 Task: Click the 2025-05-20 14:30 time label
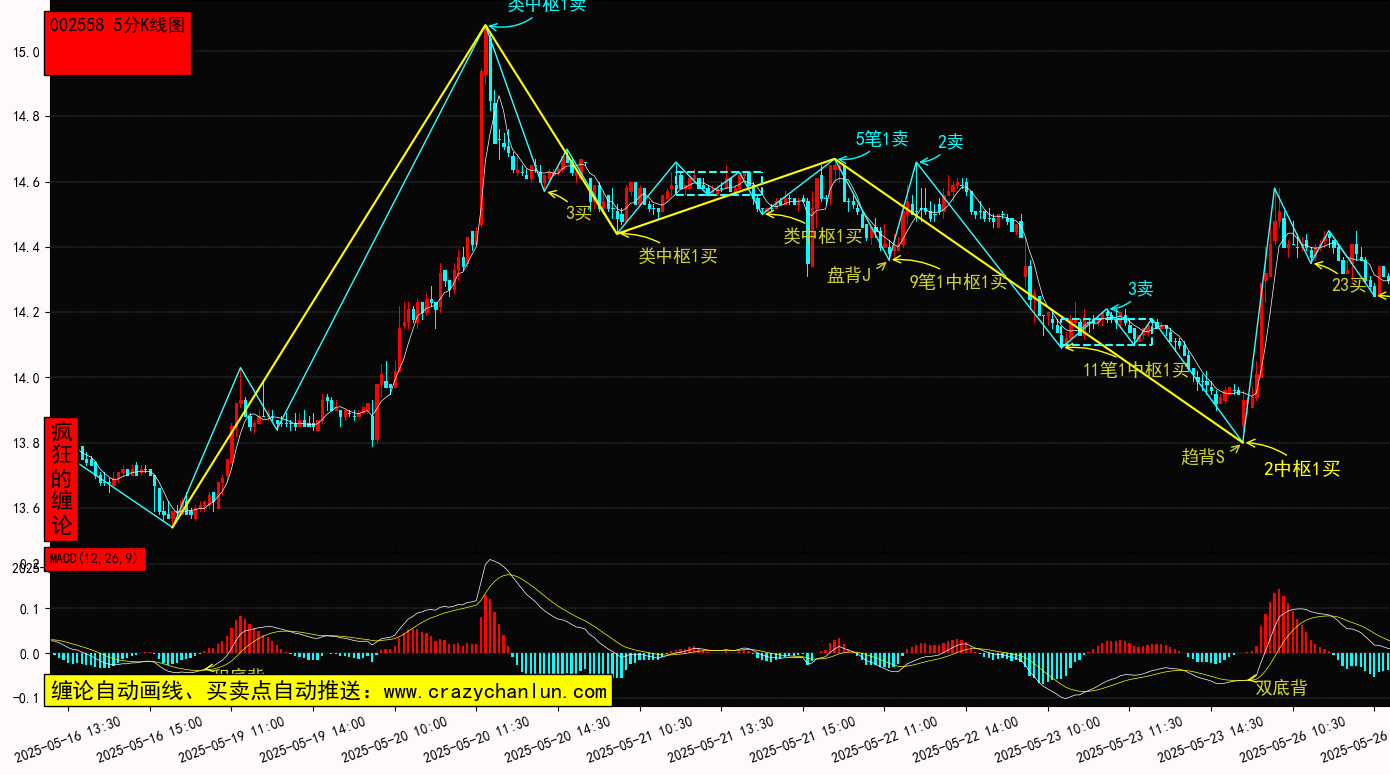[558, 738]
